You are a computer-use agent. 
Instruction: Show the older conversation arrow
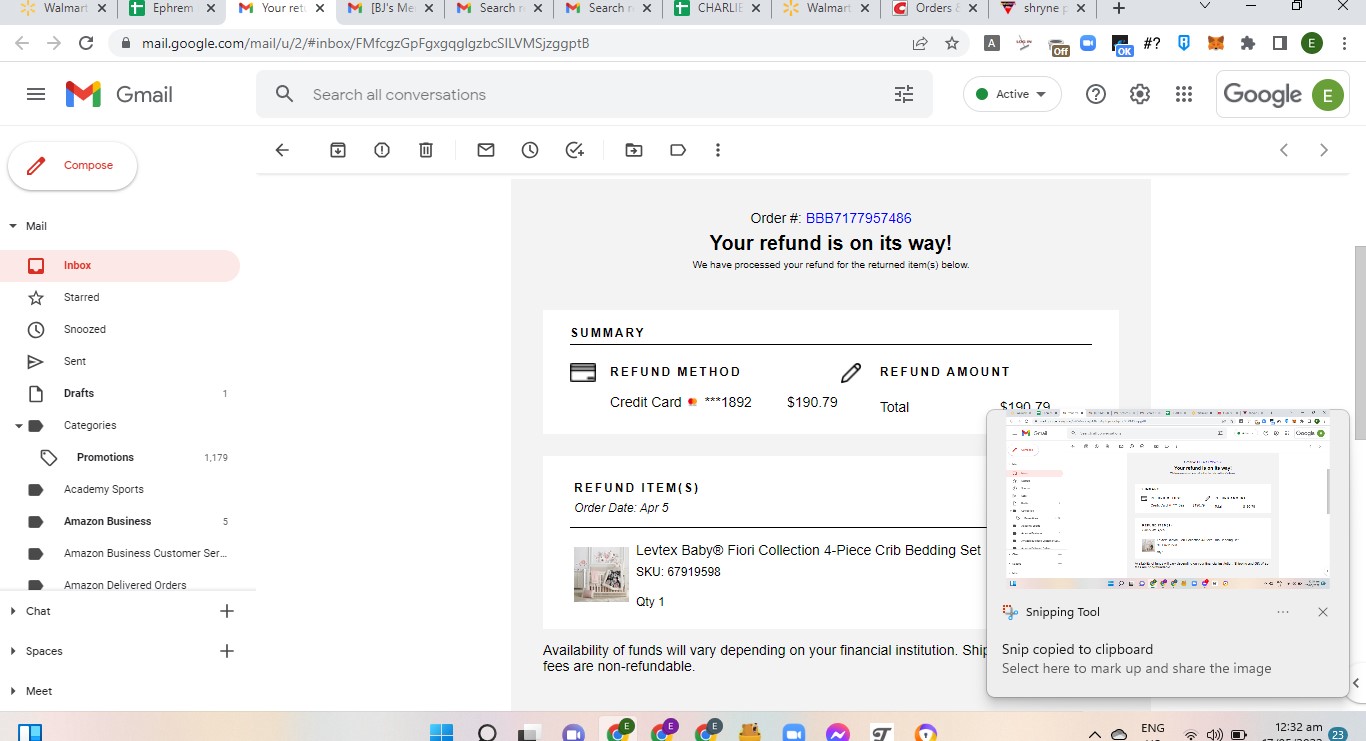(1324, 150)
